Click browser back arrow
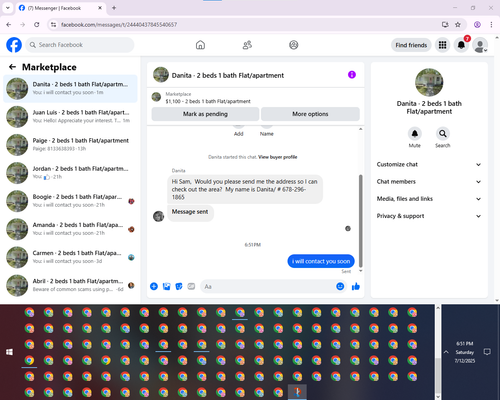The image size is (500, 400). point(9,25)
